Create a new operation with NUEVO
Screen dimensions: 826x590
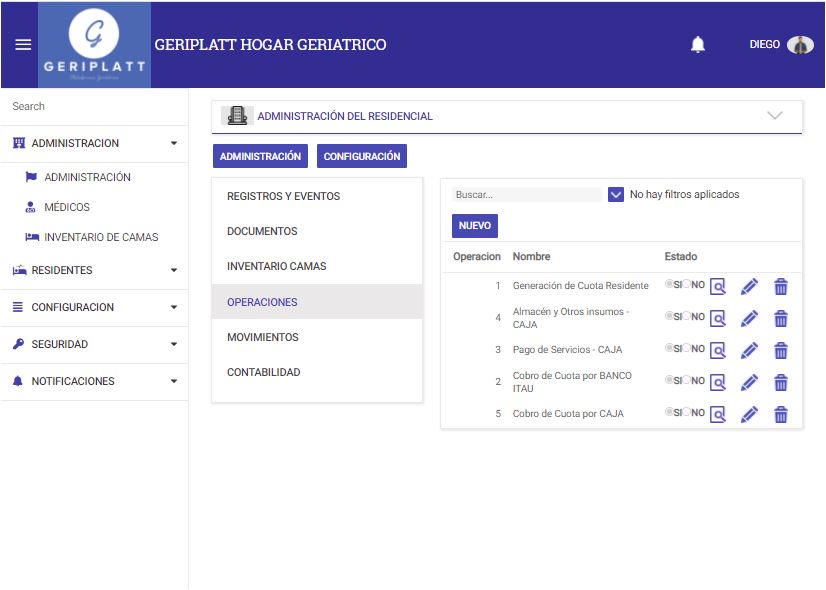click(x=475, y=226)
